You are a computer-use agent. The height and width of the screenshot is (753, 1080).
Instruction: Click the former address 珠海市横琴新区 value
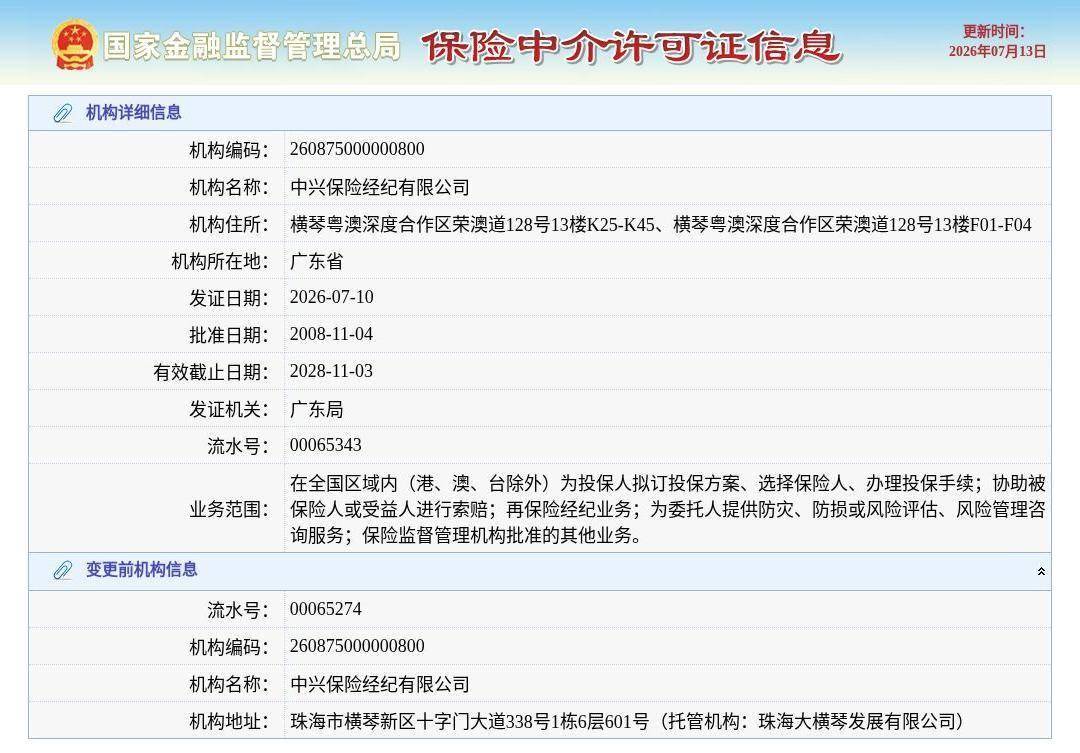coord(626,721)
